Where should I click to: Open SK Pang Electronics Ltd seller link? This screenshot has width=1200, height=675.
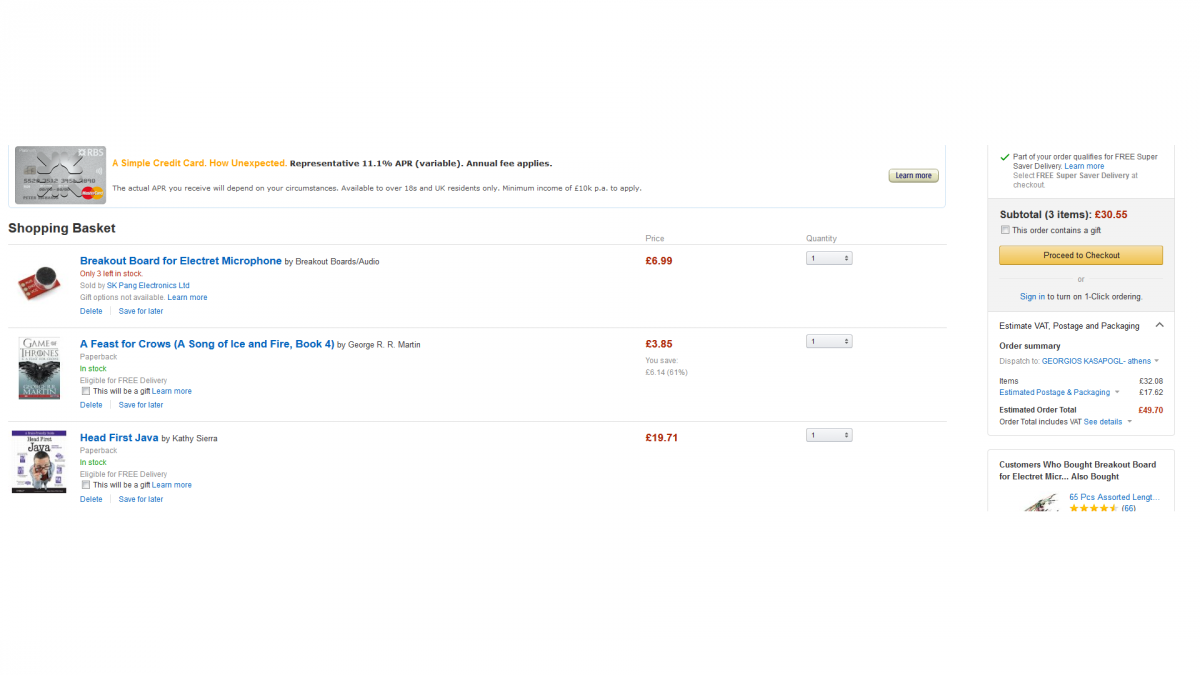pyautogui.click(x=148, y=285)
